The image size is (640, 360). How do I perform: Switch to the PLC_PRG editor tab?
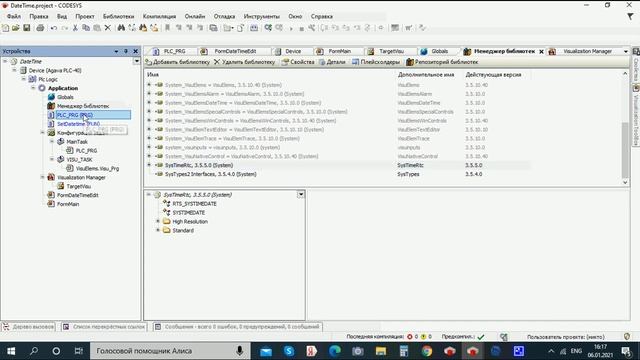click(169, 51)
